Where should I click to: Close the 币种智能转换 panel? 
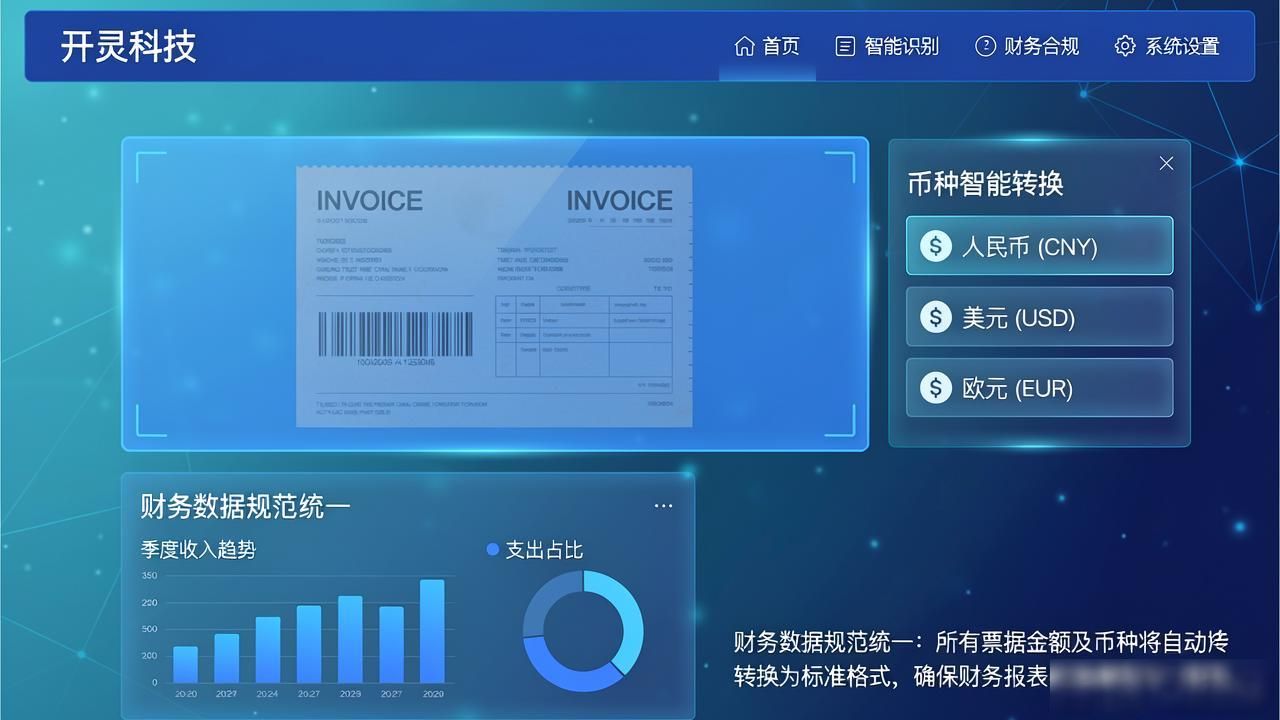[x=1166, y=163]
